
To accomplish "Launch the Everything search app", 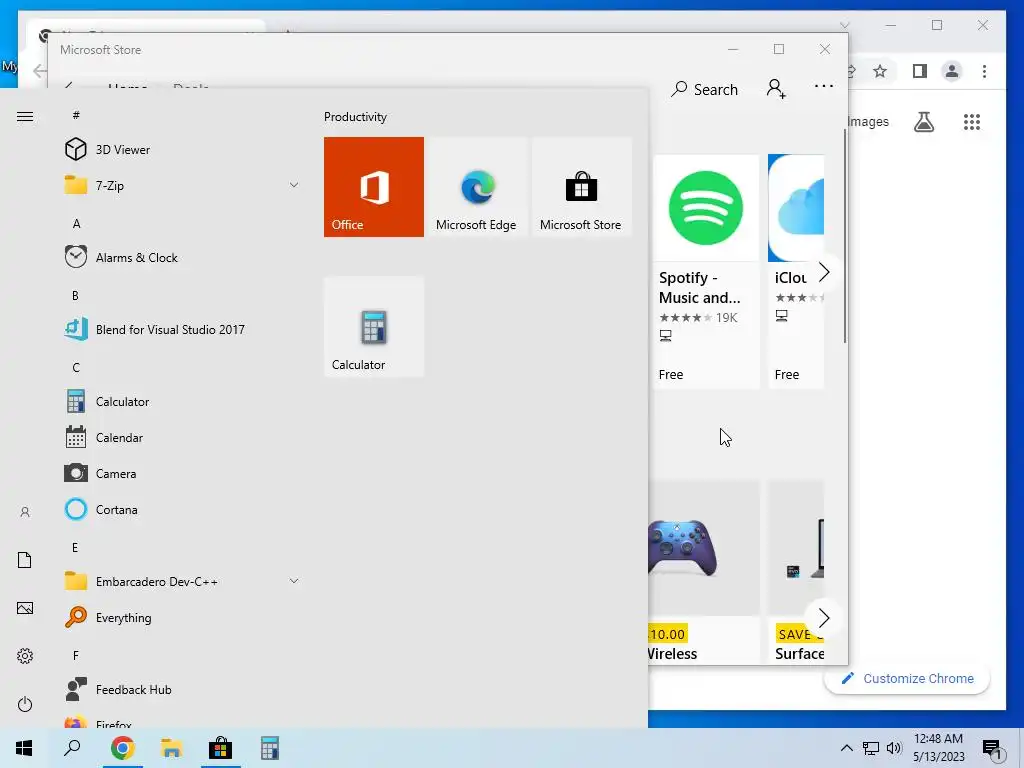I will coord(182,617).
